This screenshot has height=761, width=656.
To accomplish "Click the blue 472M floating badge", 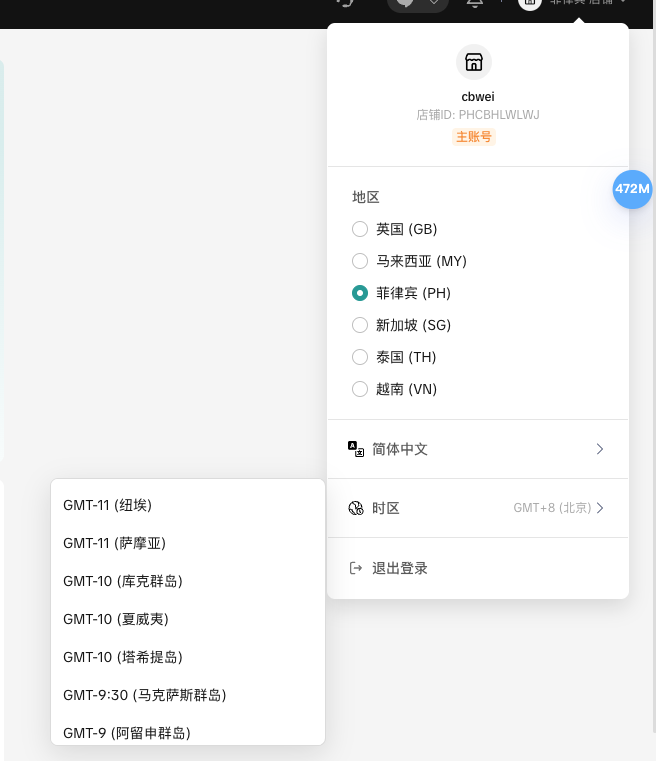I will pyautogui.click(x=632, y=189).
